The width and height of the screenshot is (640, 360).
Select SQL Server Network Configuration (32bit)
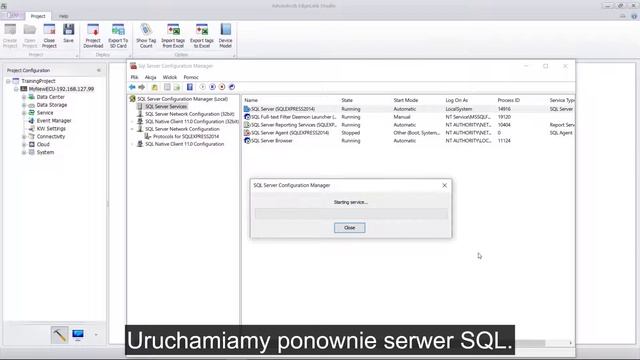point(190,114)
